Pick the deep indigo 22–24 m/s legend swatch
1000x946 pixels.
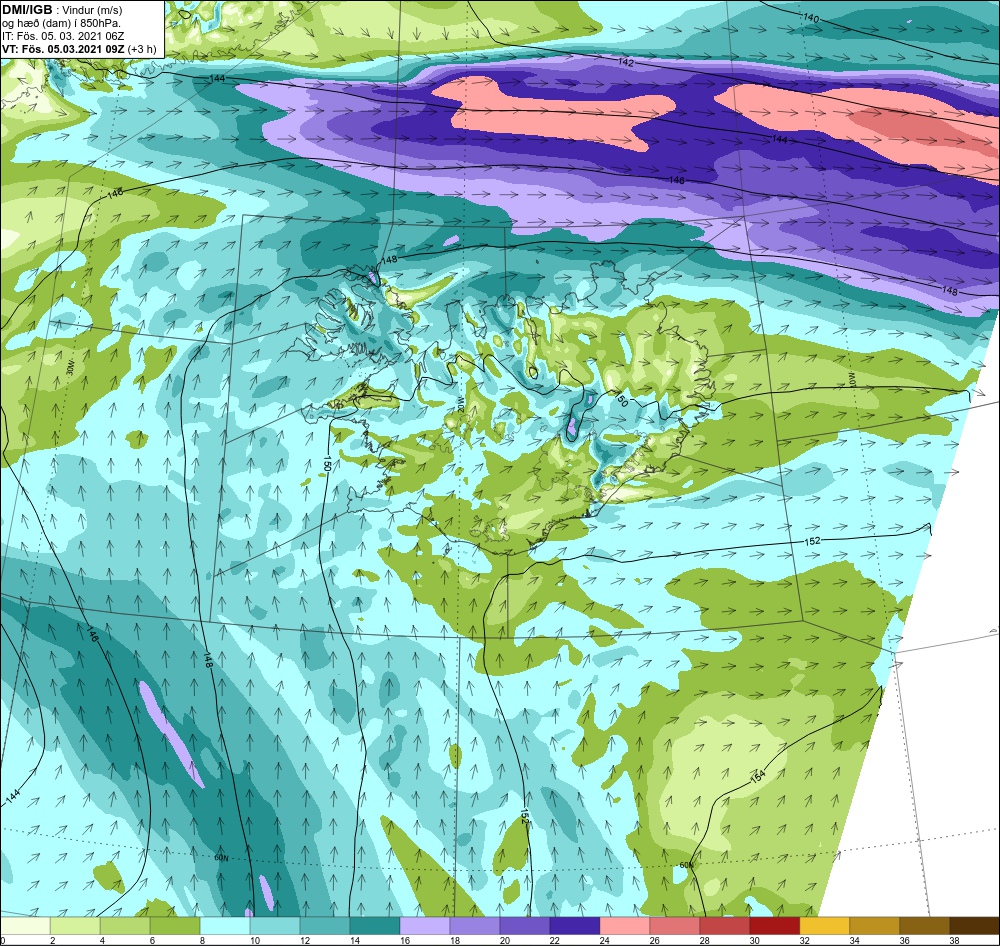[x=575, y=926]
